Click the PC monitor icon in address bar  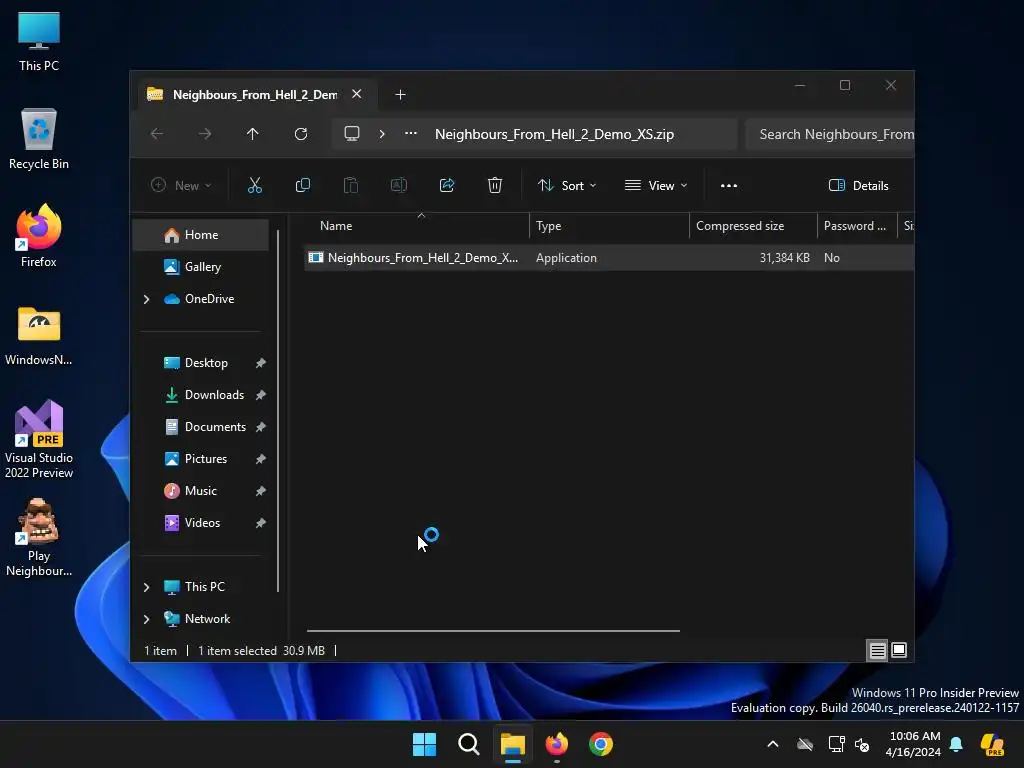click(x=352, y=134)
